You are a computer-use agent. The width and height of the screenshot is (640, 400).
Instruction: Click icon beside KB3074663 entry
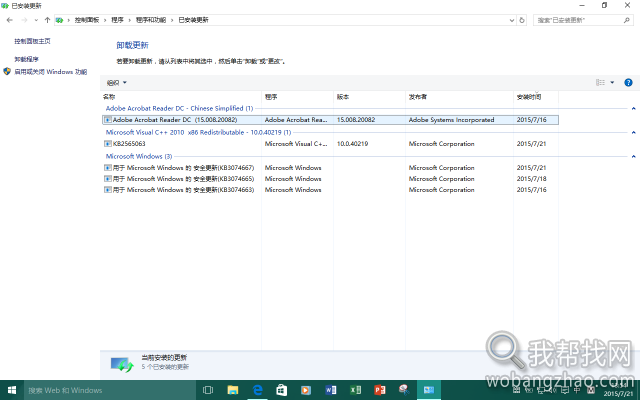tap(108, 190)
